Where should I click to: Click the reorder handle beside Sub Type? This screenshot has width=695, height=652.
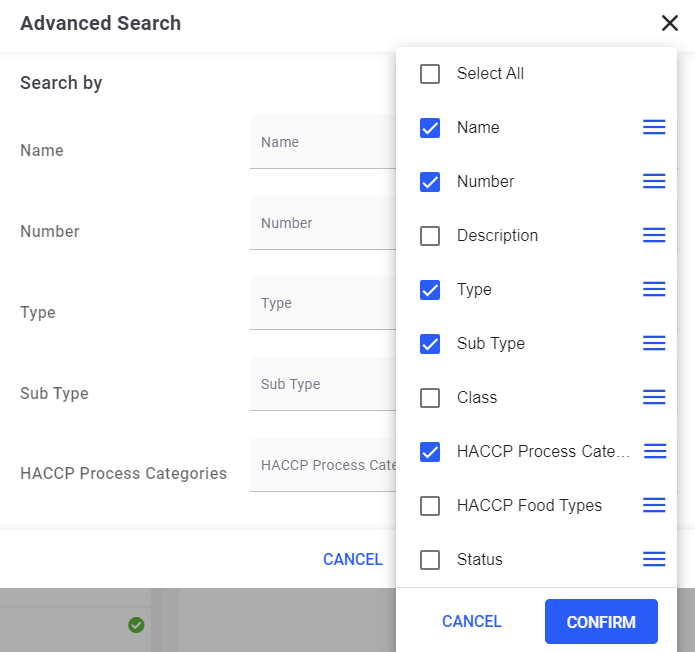654,343
